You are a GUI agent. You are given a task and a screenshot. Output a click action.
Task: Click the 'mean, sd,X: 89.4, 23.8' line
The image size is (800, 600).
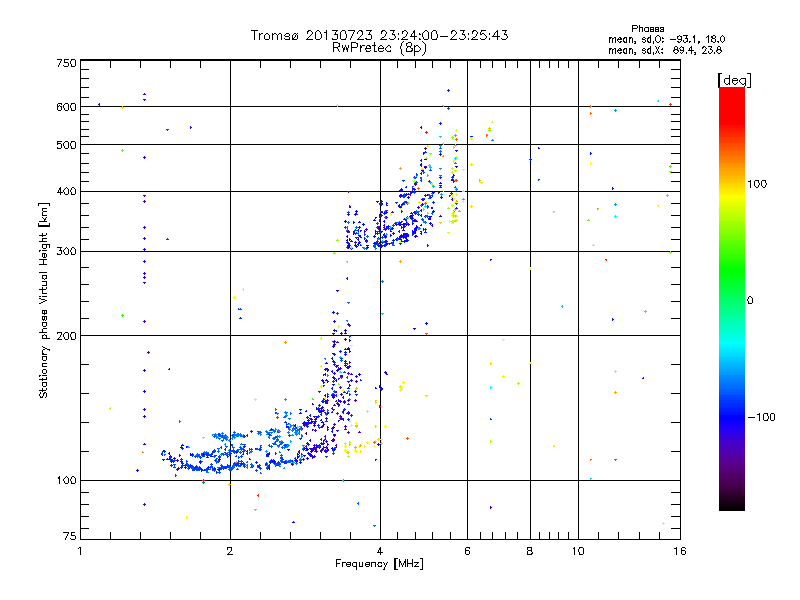click(665, 50)
